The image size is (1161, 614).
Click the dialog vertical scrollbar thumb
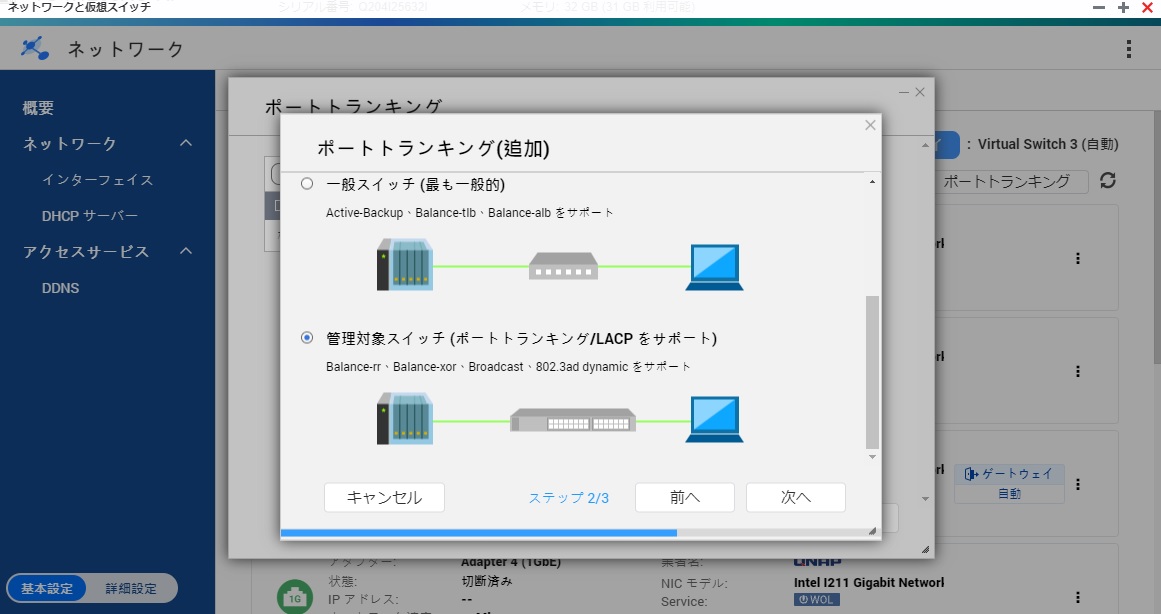click(872, 370)
